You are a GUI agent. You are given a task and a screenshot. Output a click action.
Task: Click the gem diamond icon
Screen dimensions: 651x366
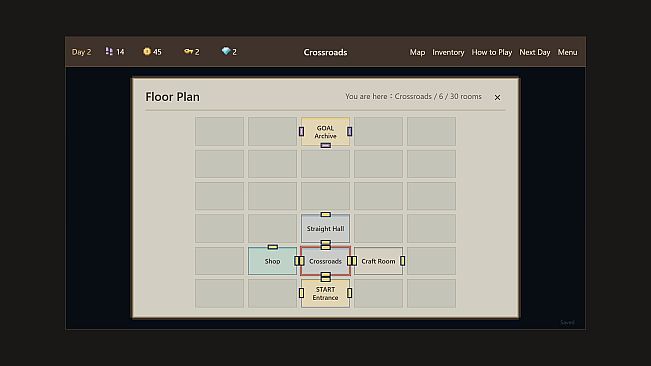226,51
